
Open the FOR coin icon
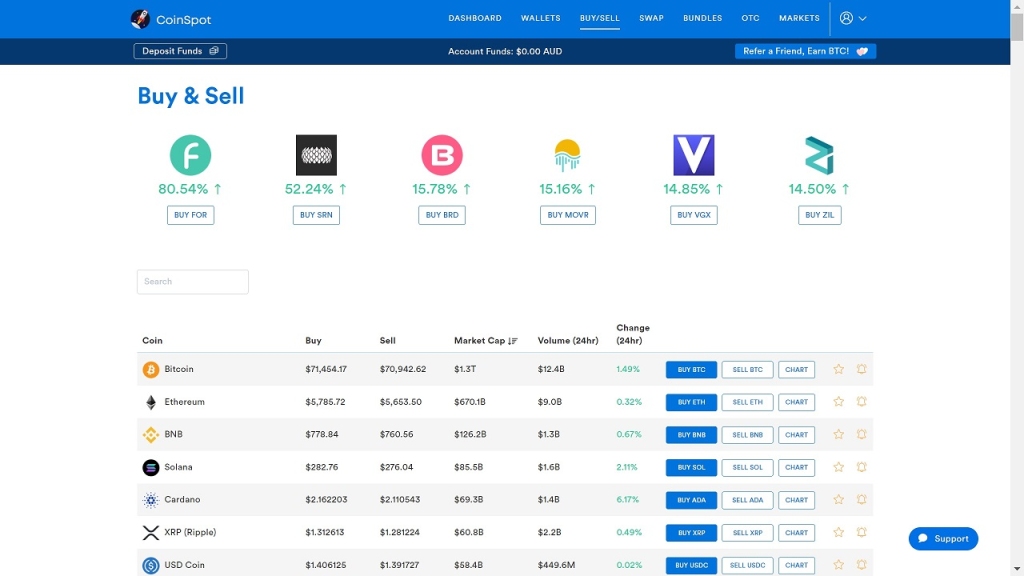[190, 155]
